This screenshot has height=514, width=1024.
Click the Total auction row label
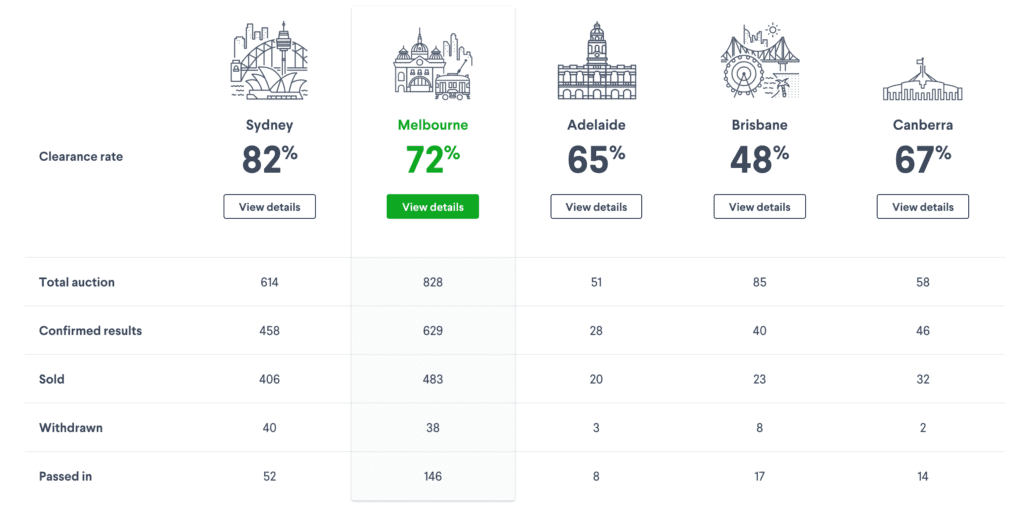[x=76, y=282]
